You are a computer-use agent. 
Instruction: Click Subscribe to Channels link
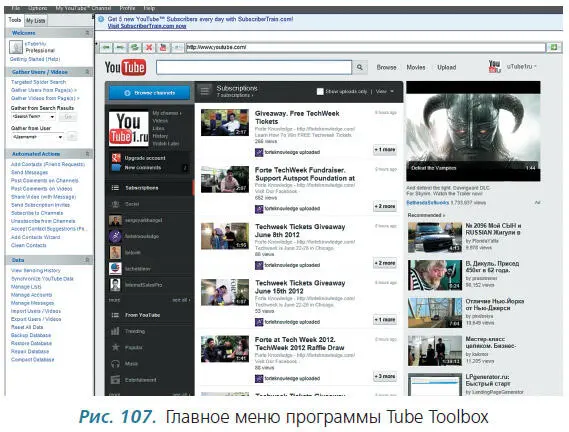(37, 213)
